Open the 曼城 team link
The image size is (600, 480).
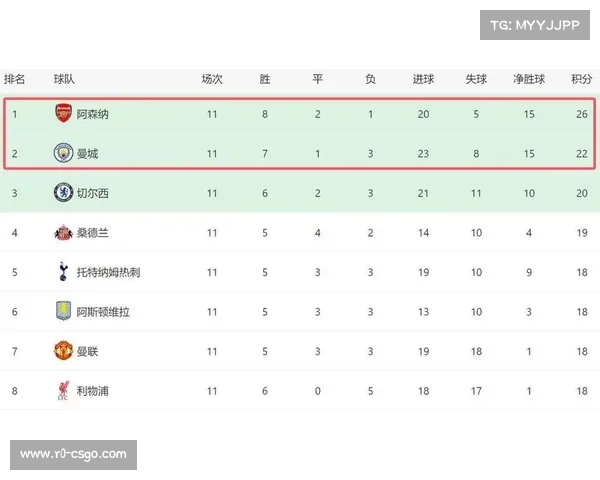coord(88,154)
